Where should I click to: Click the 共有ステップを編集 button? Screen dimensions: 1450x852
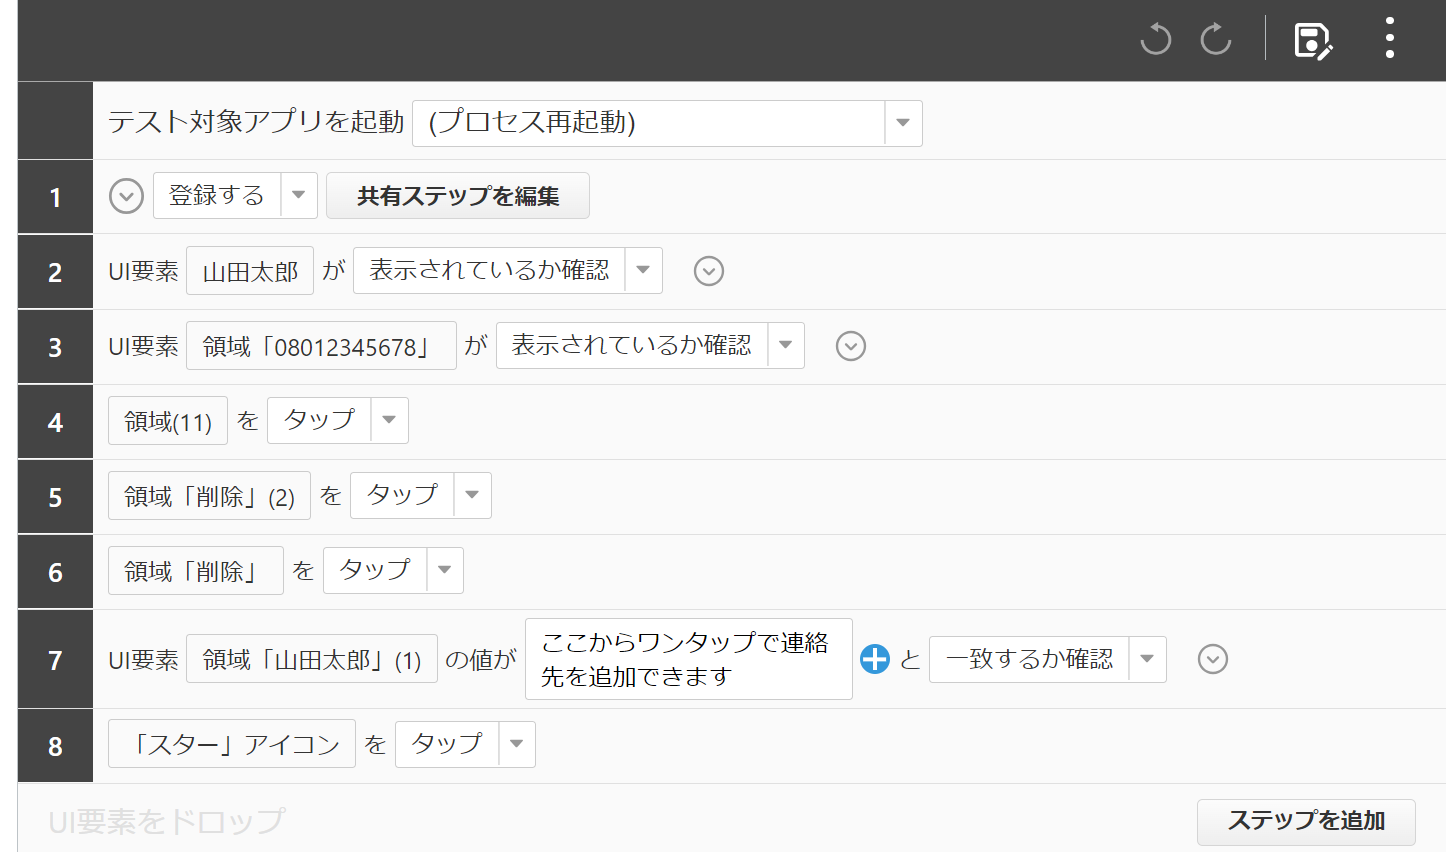pyautogui.click(x=458, y=196)
